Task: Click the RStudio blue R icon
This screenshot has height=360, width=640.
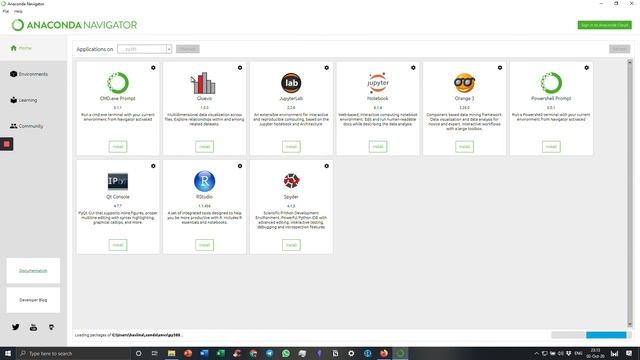Action: click(x=204, y=181)
